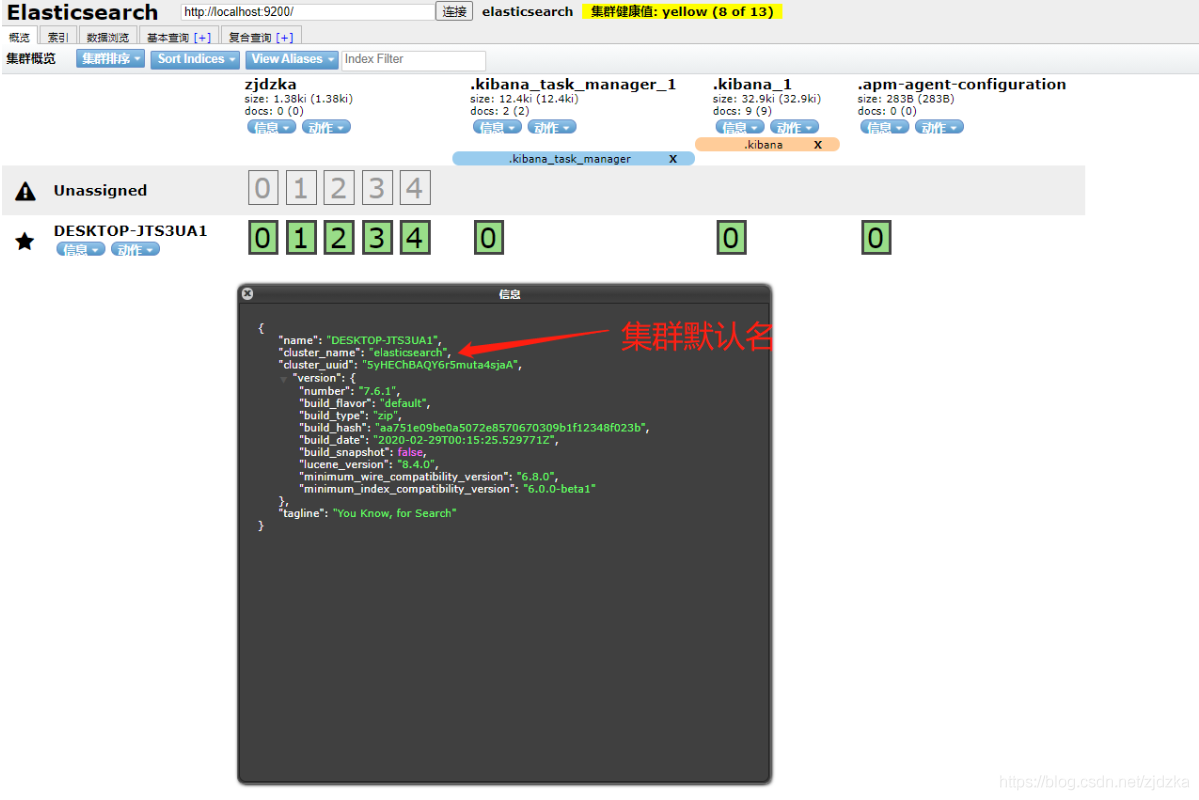Click green shard 0 of .apm-agent-configuration
This screenshot has width=1199, height=800.
pyautogui.click(x=876, y=238)
